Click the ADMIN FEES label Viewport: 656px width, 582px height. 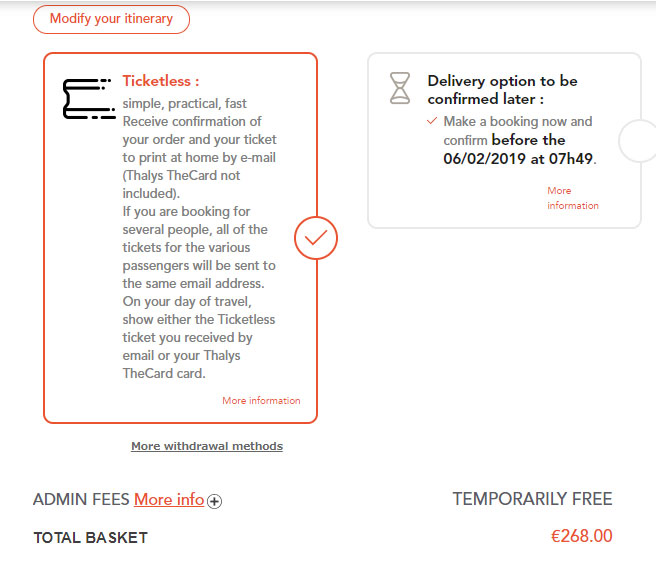(82, 500)
